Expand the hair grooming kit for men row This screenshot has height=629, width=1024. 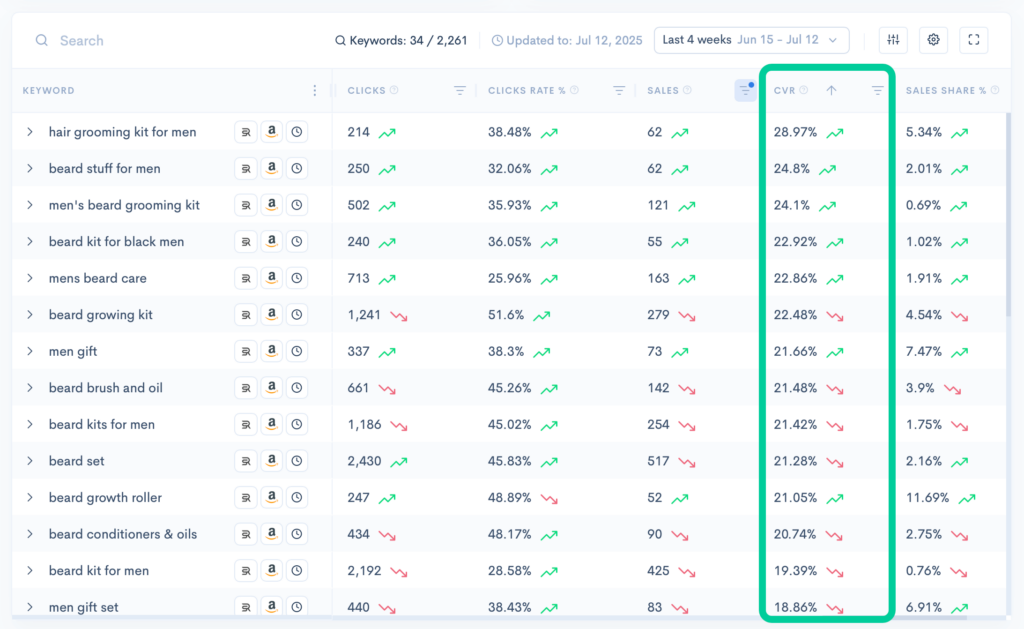coord(30,132)
